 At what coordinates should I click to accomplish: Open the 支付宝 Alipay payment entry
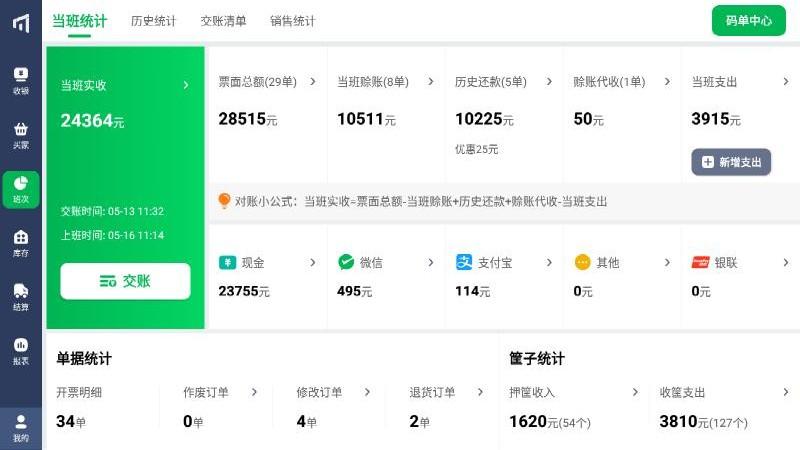pyautogui.click(x=503, y=263)
